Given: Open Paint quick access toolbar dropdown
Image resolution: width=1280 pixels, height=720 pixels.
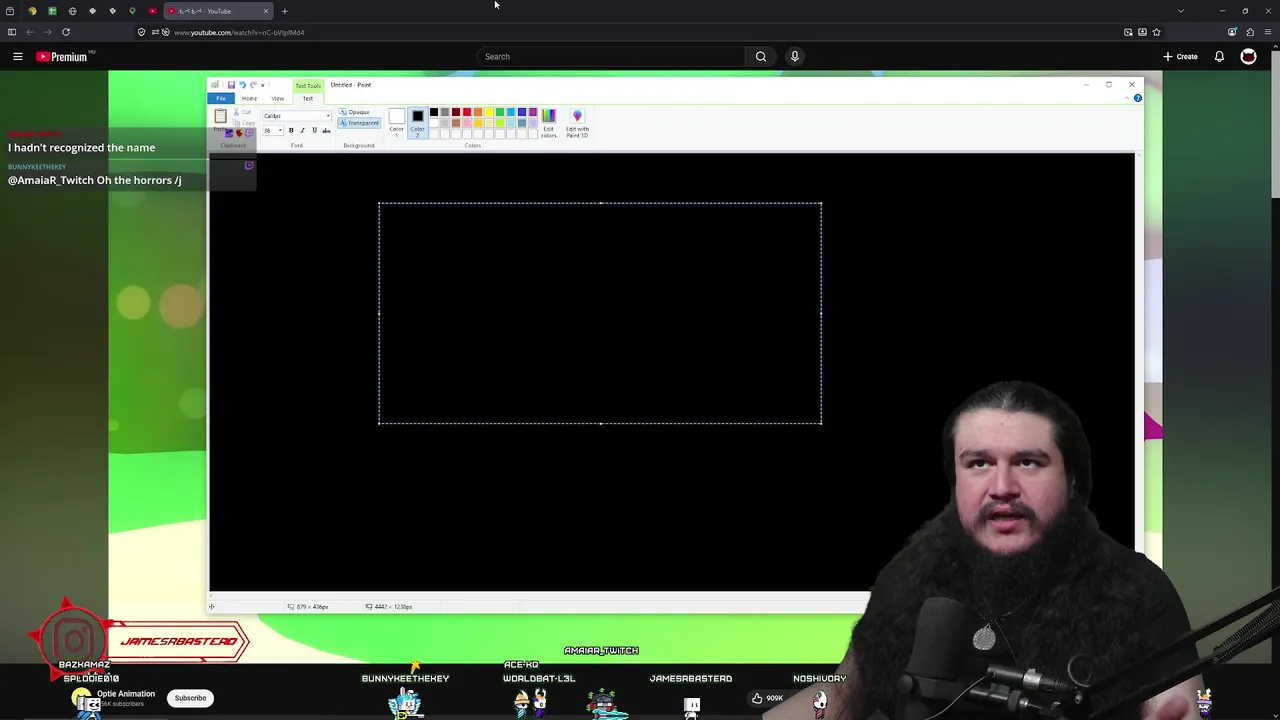Looking at the screenshot, I should pos(262,85).
